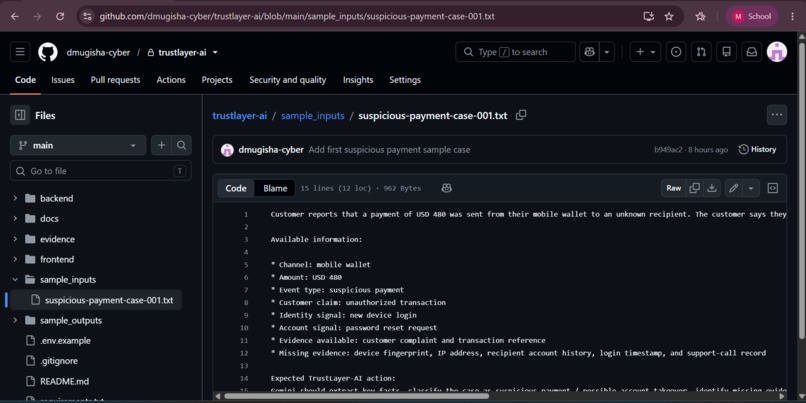Select Blame view toggle
Image resolution: width=806 pixels, height=403 pixels.
[x=275, y=188]
